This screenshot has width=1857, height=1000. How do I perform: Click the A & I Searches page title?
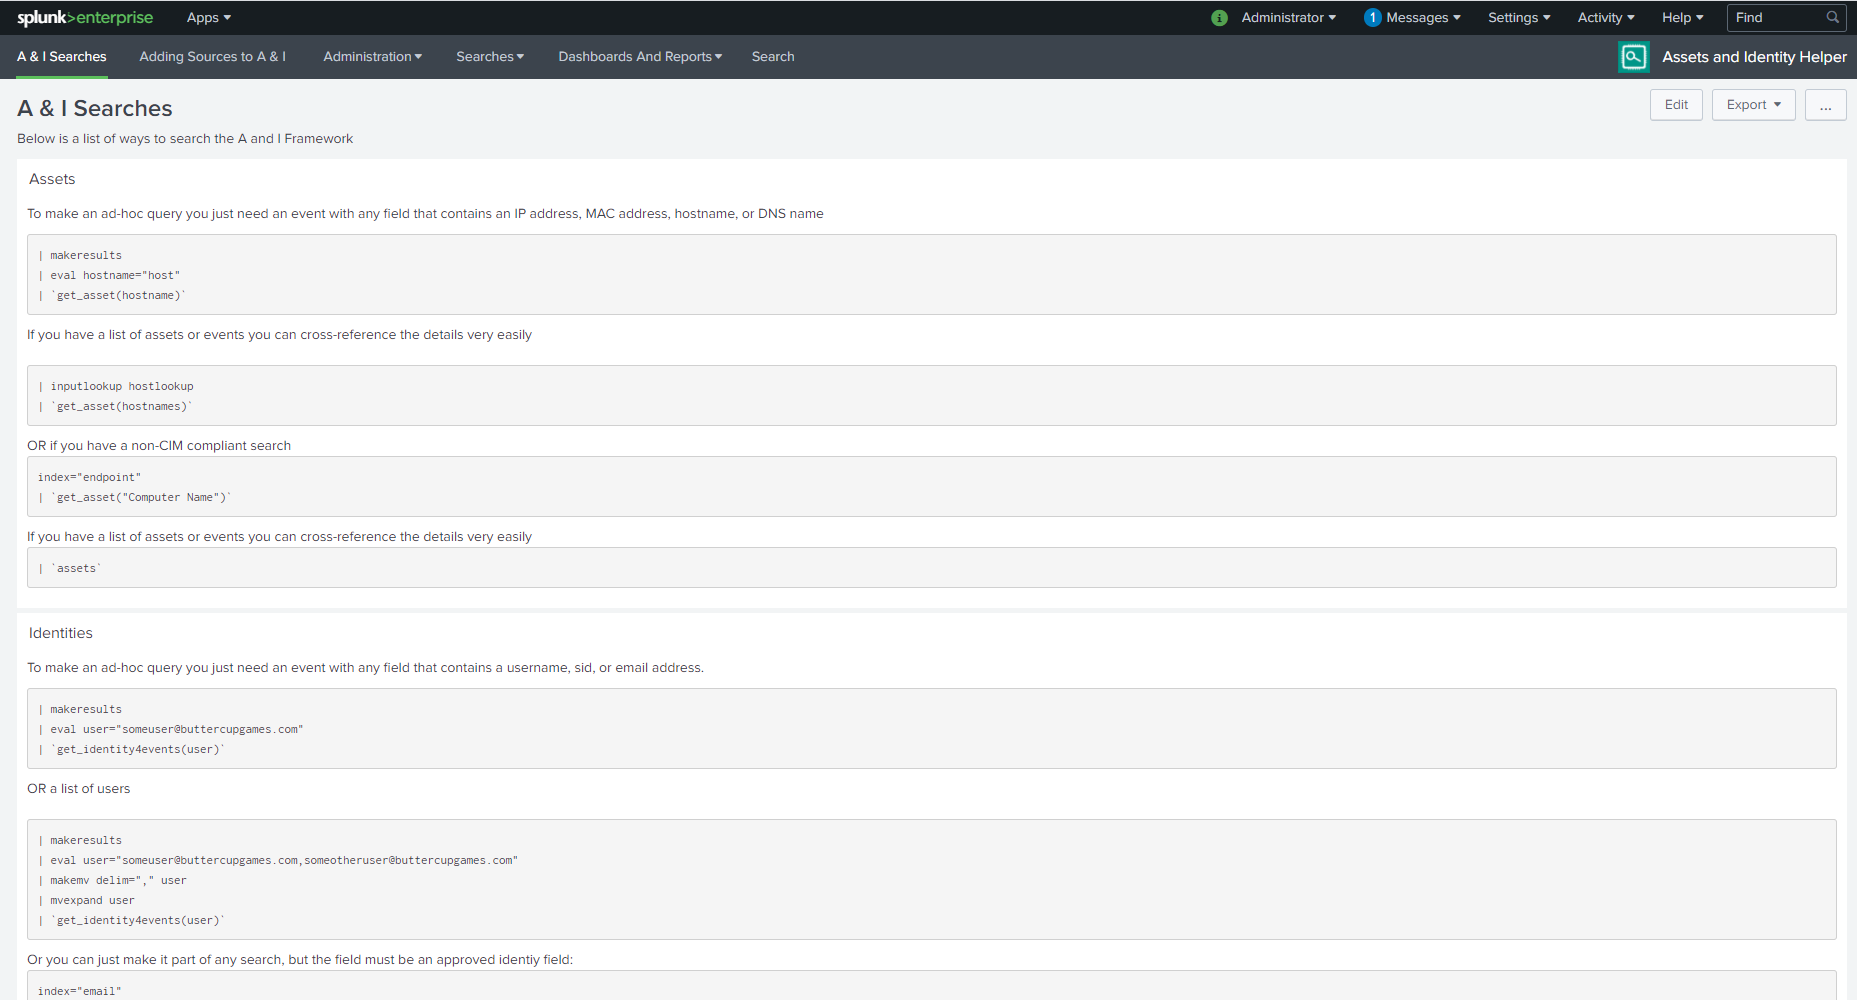click(x=95, y=108)
